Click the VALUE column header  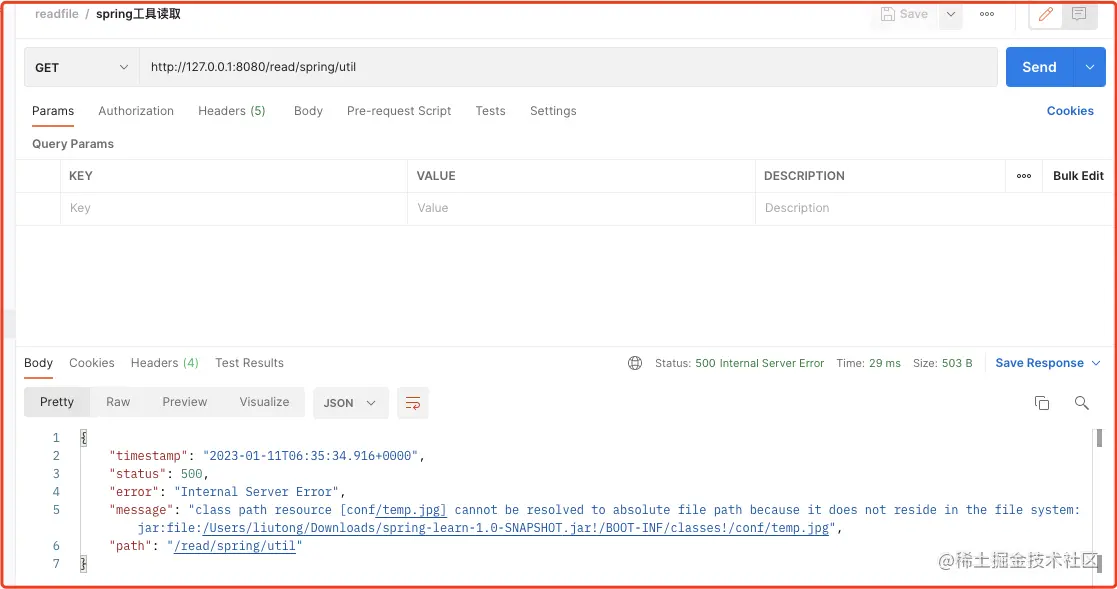tap(436, 176)
